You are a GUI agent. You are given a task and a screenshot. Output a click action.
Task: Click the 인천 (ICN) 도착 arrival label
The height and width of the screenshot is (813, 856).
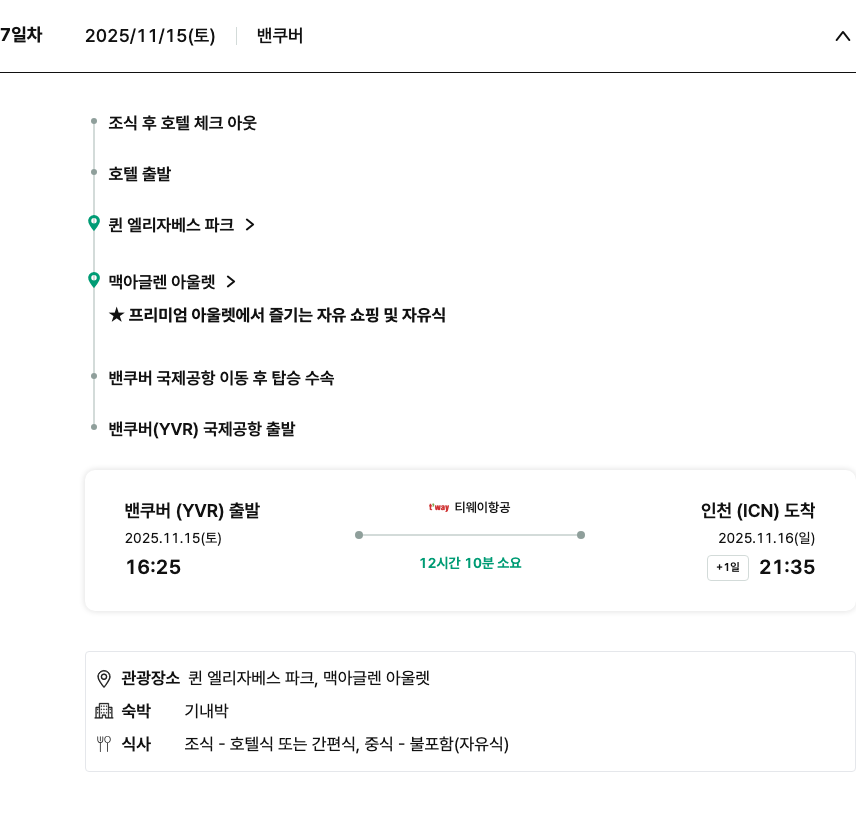758,511
